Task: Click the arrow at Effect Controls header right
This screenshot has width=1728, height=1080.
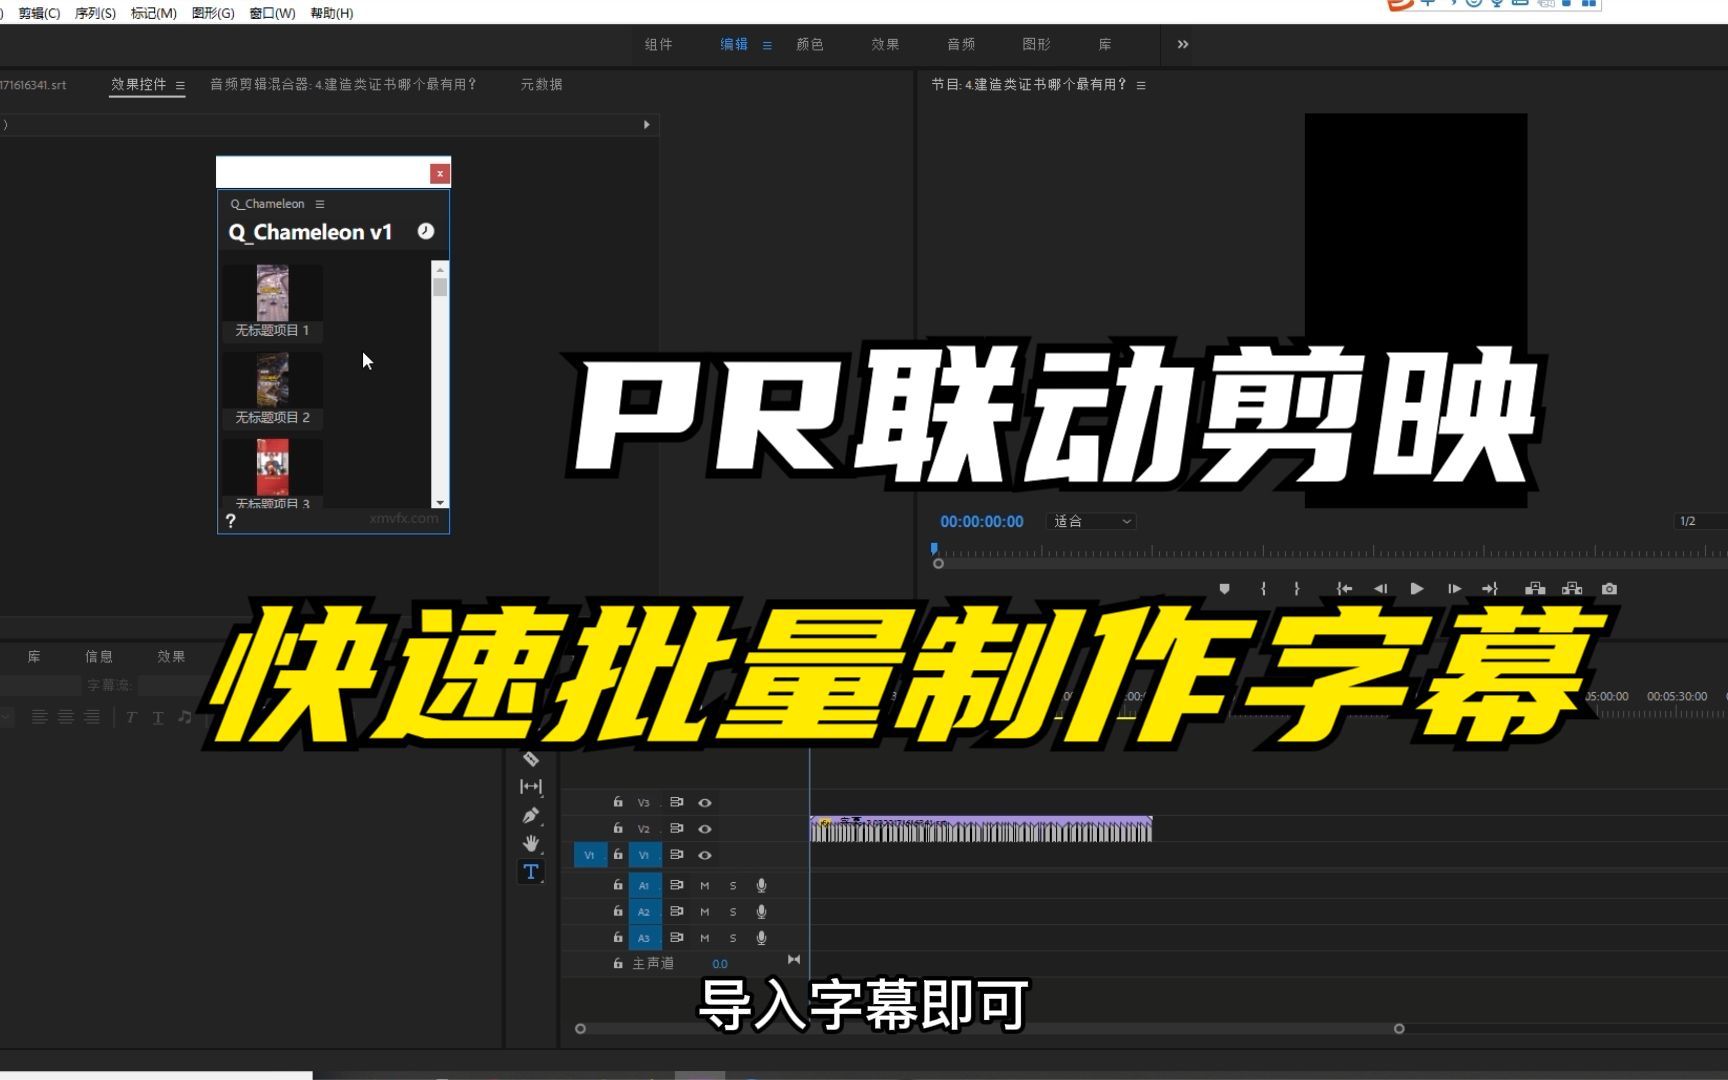Action: point(647,125)
